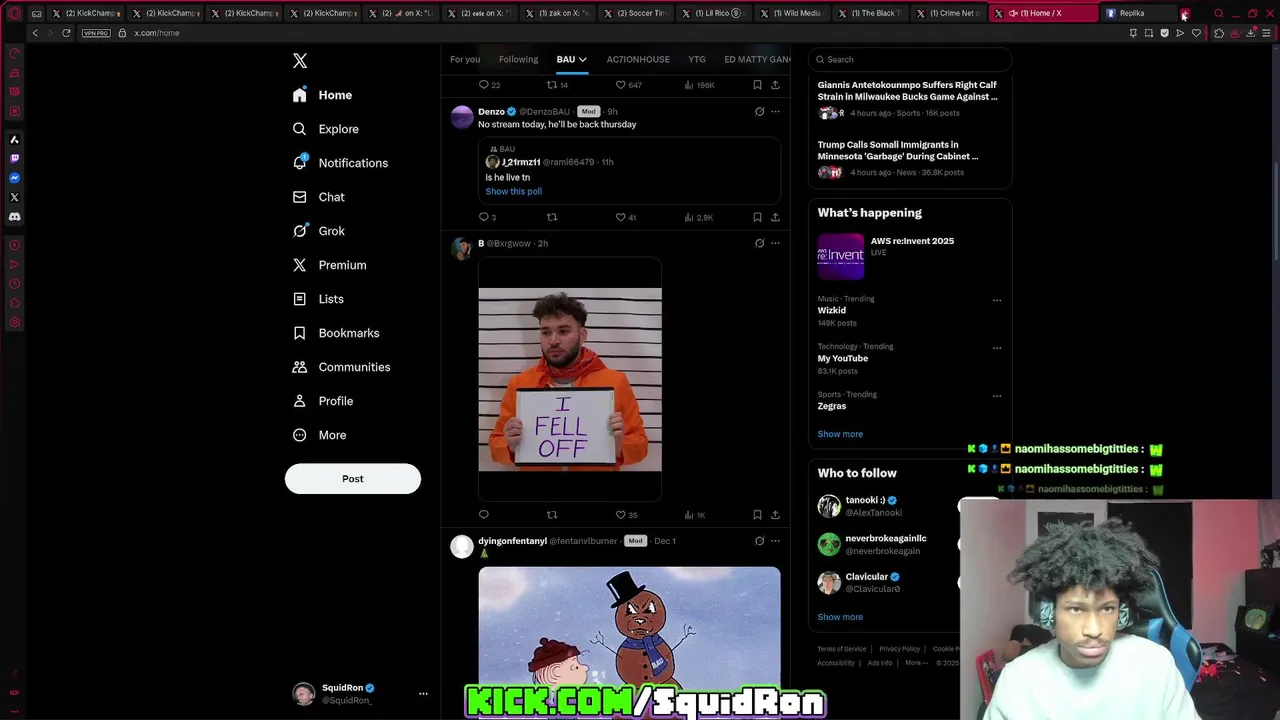
Task: Switch to Soccer browser tab
Action: 635,13
